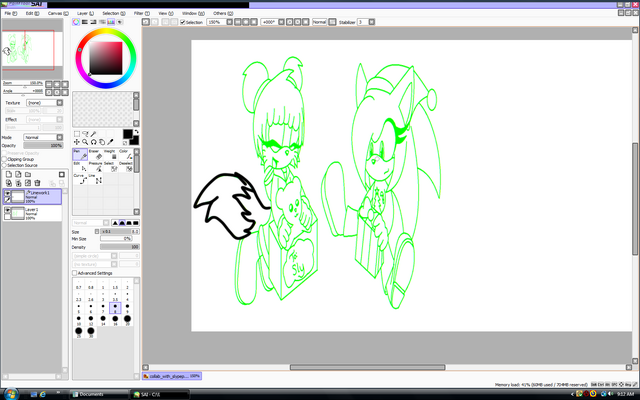Select the Line tool
The height and width of the screenshot is (400, 640).
tap(95, 179)
